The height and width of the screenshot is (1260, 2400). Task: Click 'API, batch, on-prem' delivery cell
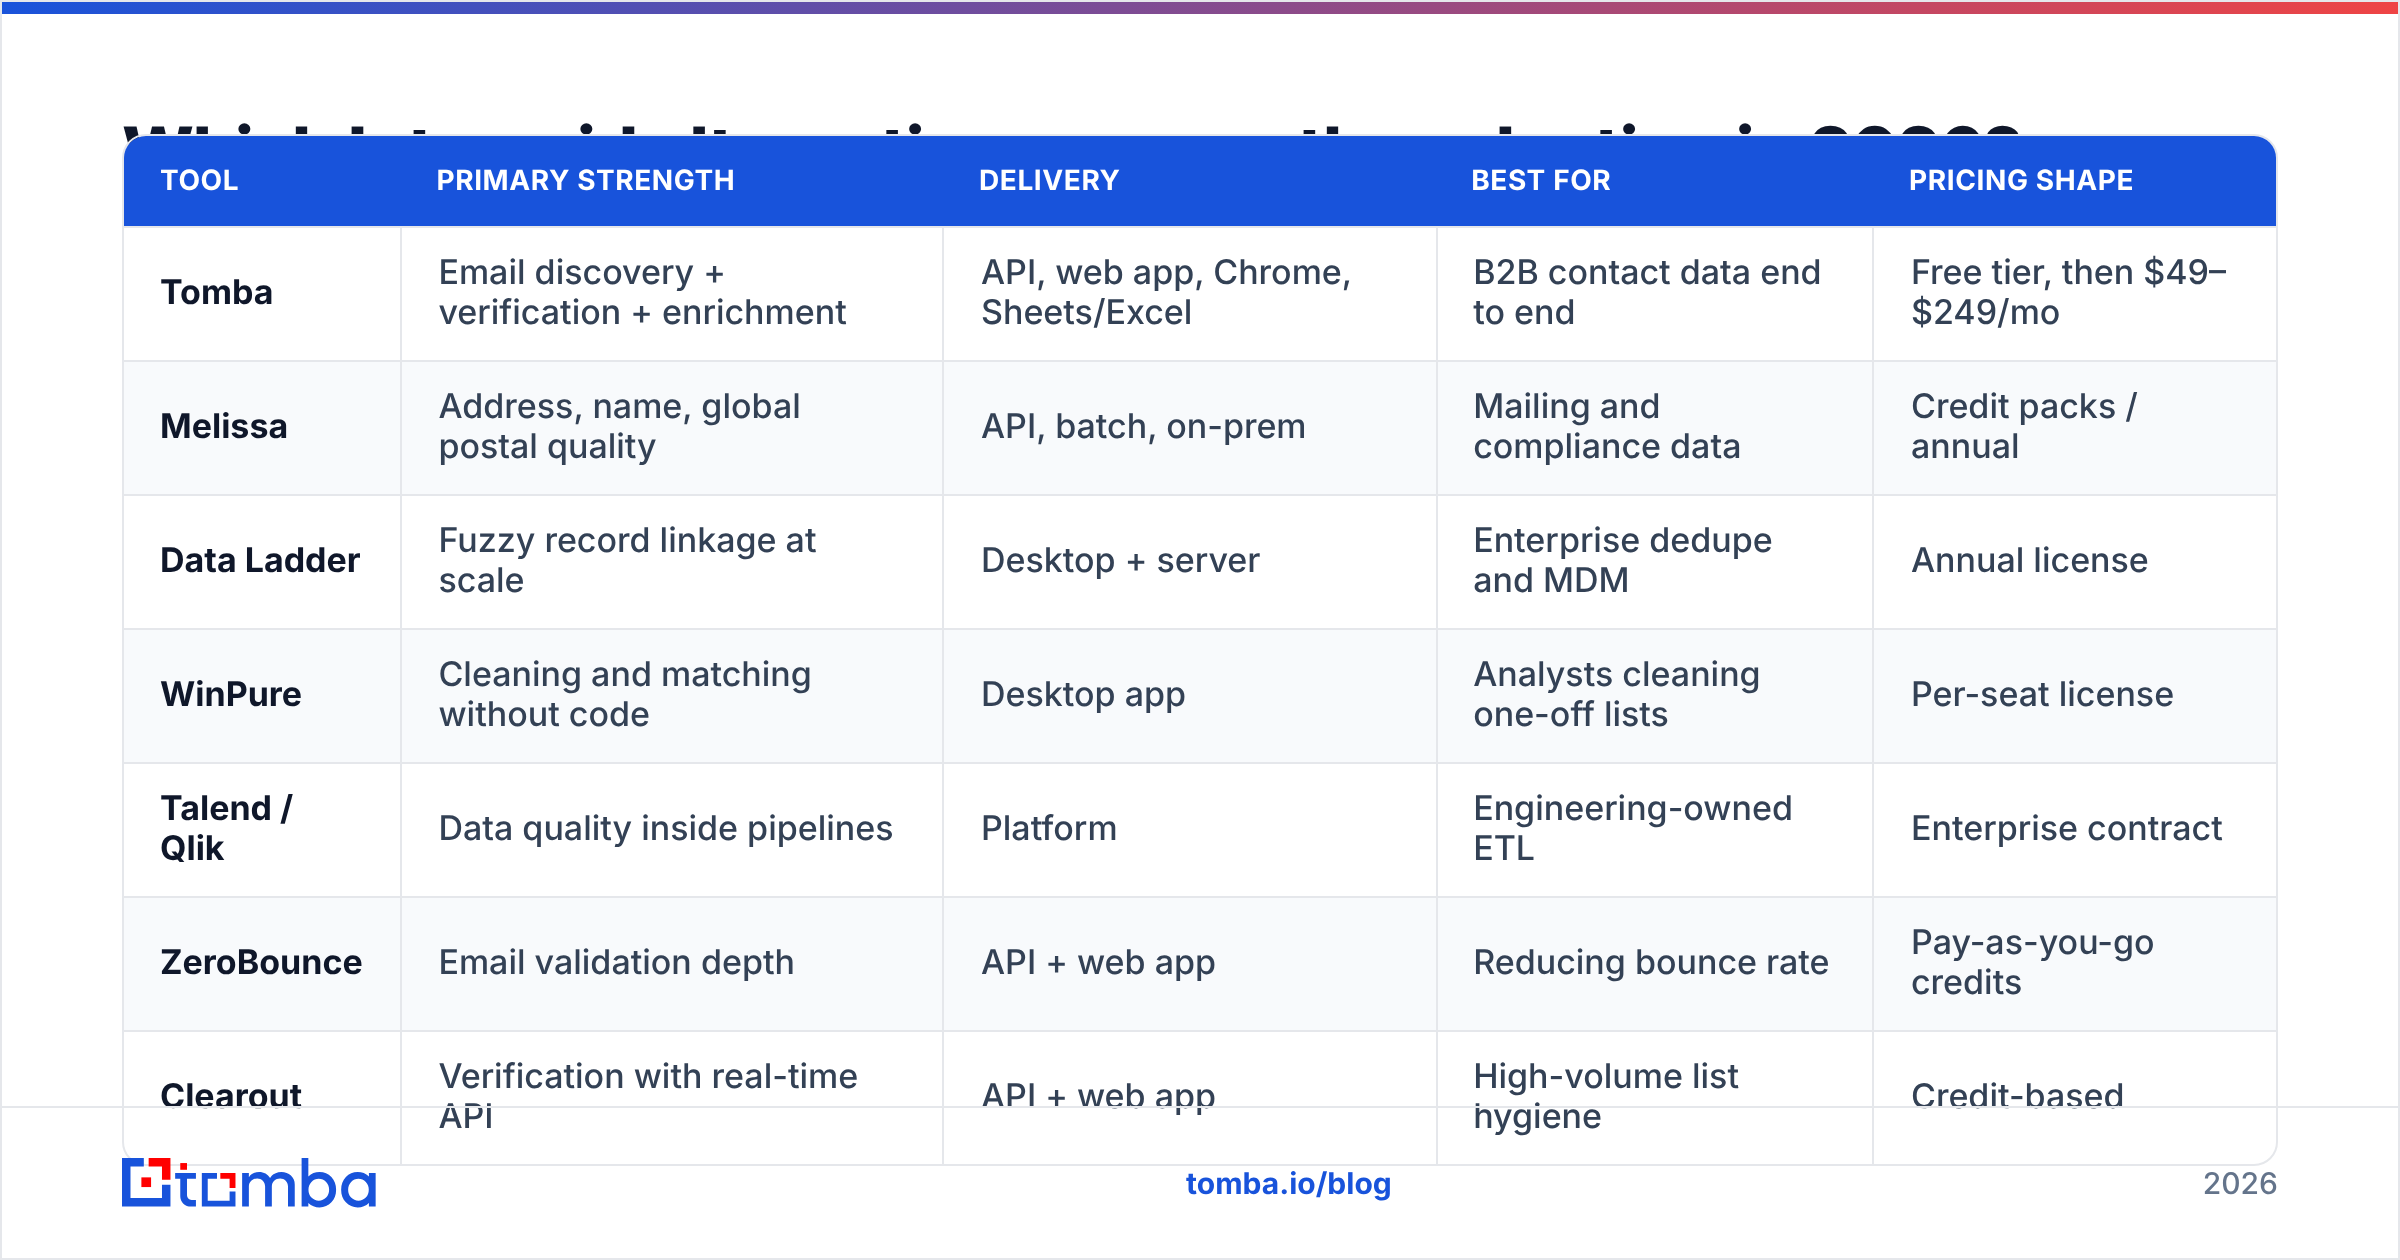pyautogui.click(x=1190, y=427)
